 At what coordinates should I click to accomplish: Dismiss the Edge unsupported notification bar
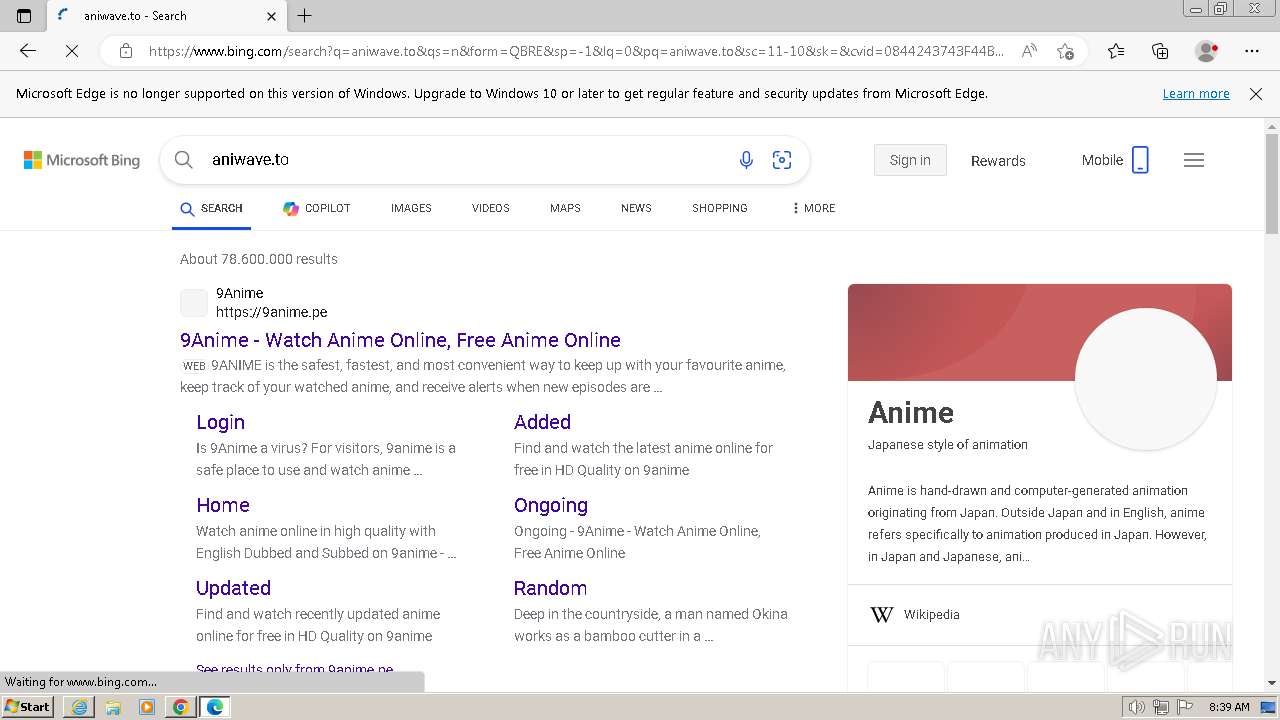pos(1256,94)
